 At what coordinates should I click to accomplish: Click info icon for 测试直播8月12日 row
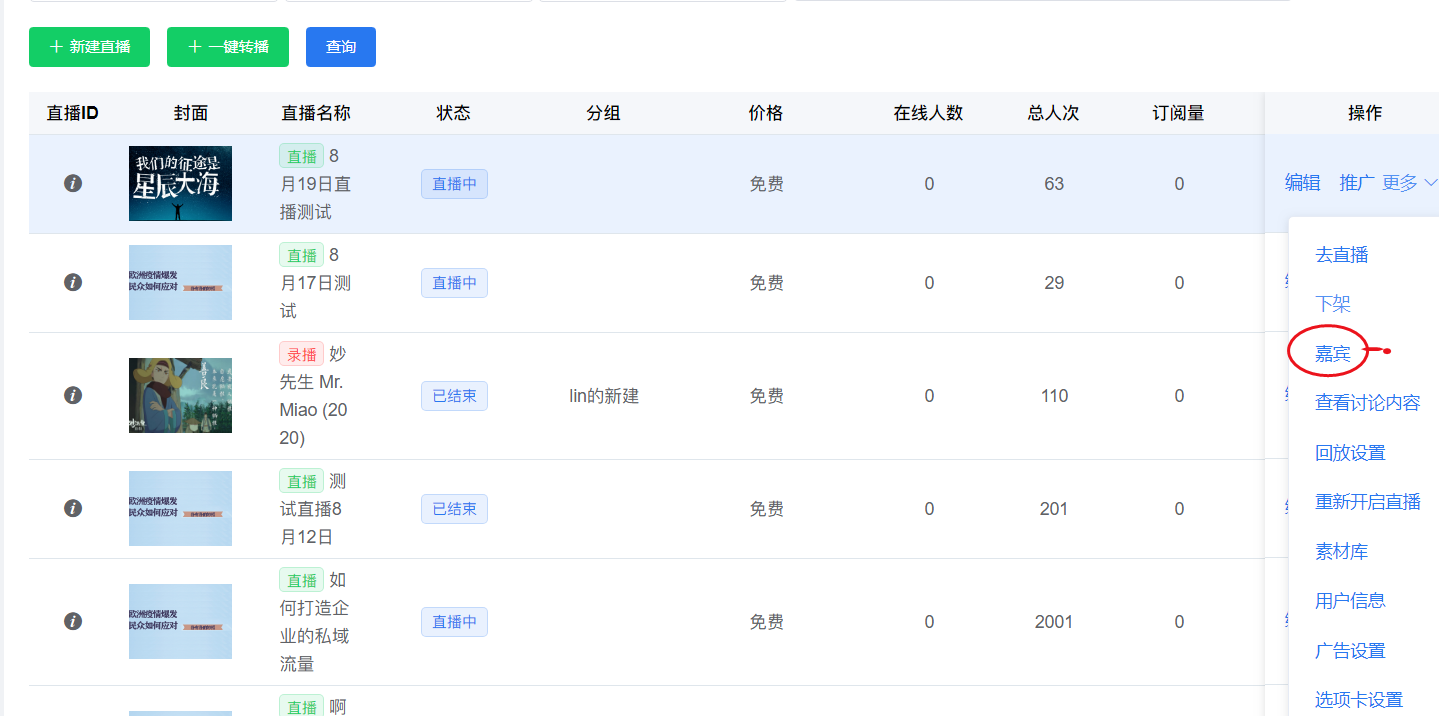pos(72,509)
